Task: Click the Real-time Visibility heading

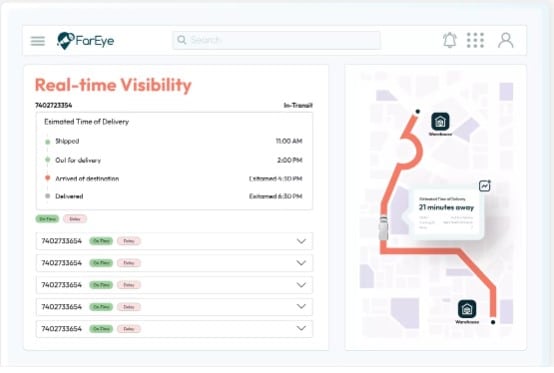Action: [x=113, y=85]
